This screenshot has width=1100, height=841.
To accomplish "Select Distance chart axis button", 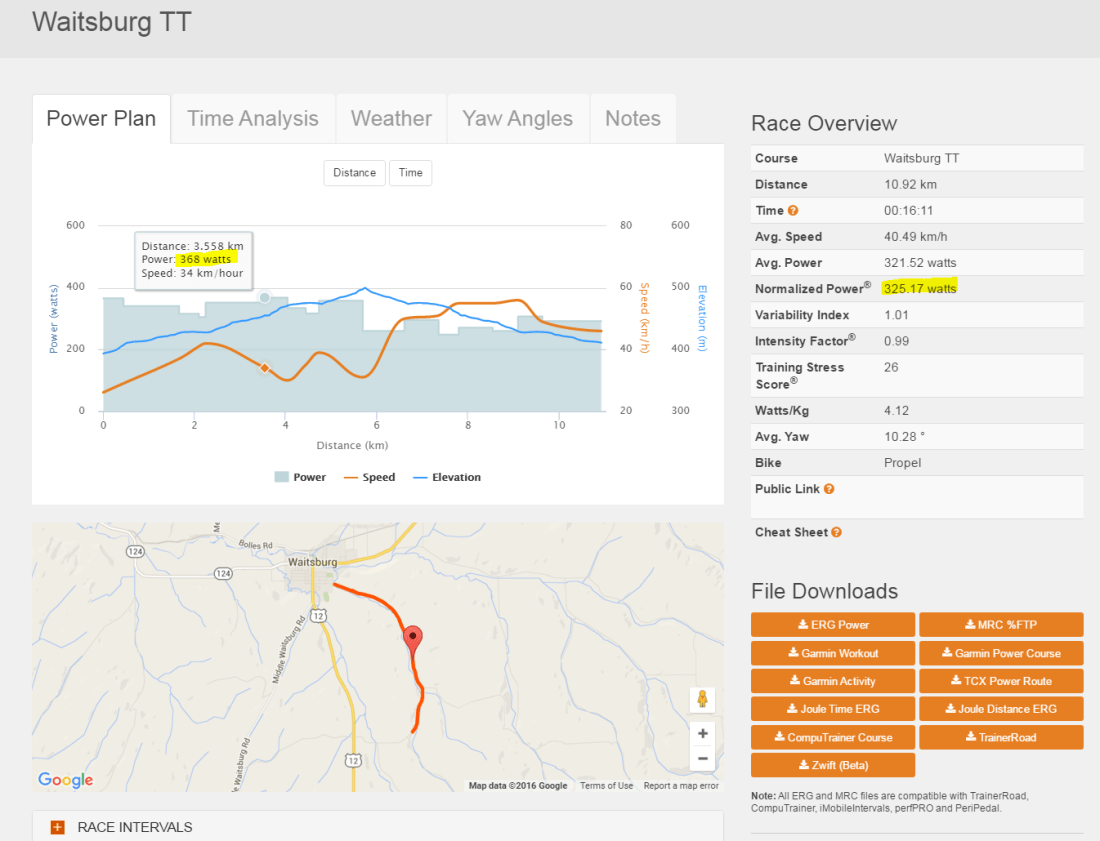I will (x=354, y=173).
